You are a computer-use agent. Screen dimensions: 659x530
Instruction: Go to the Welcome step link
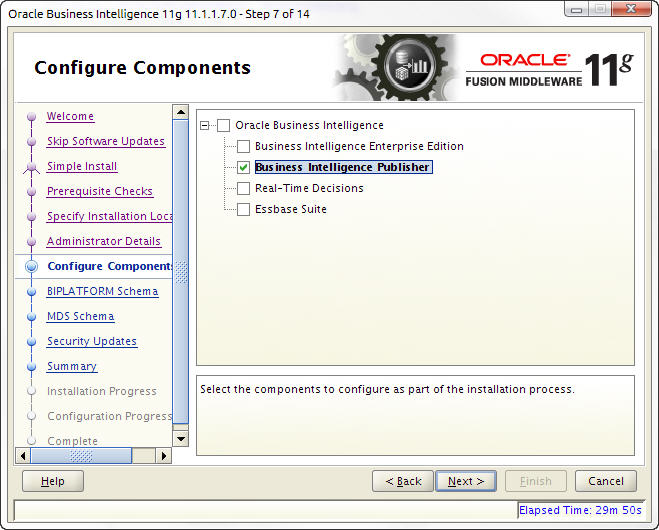tap(70, 116)
